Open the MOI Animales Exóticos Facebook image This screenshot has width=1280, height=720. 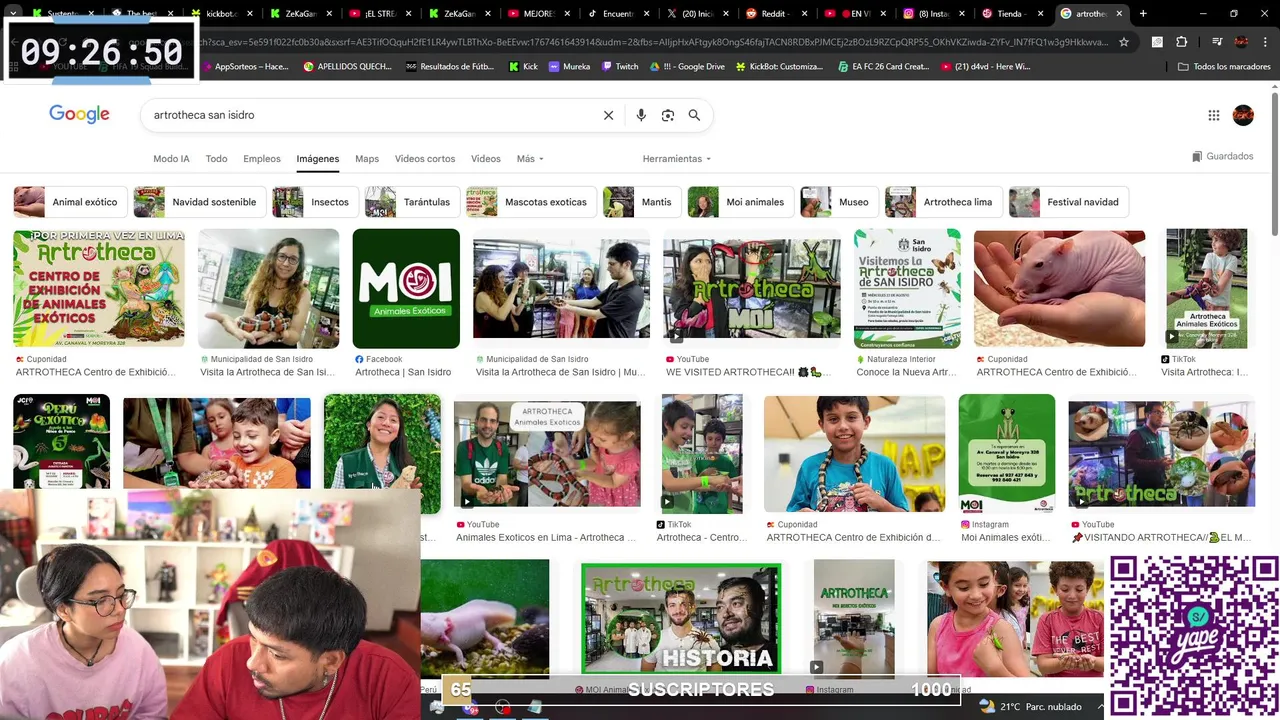(406, 288)
